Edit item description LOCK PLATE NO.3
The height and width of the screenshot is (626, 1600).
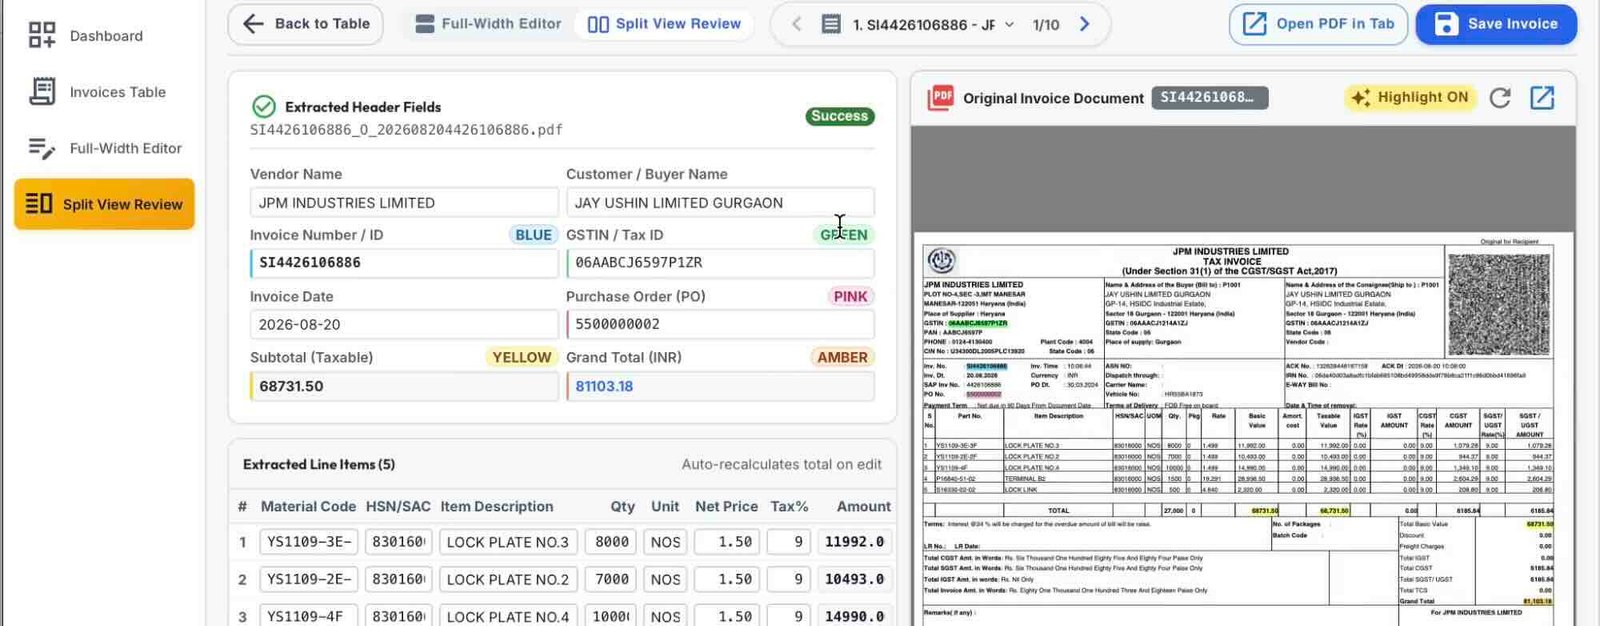click(x=507, y=542)
